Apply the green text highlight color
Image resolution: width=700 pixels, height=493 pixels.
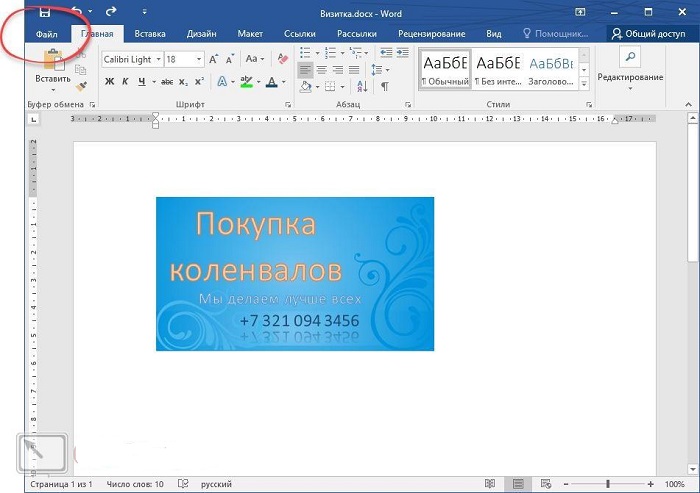(x=246, y=82)
